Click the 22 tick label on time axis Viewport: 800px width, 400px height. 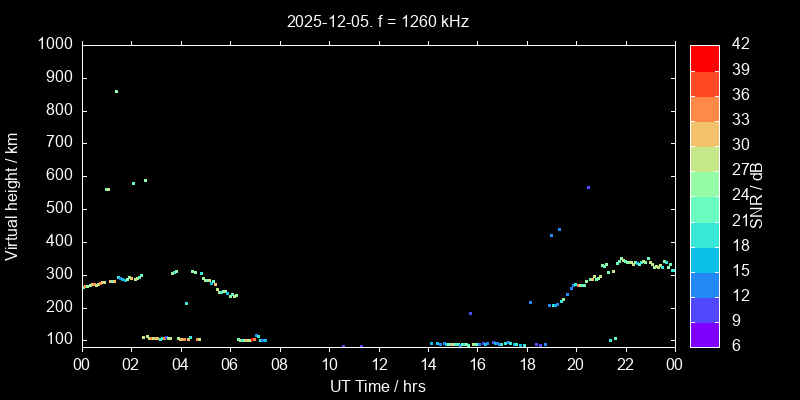[x=624, y=364]
